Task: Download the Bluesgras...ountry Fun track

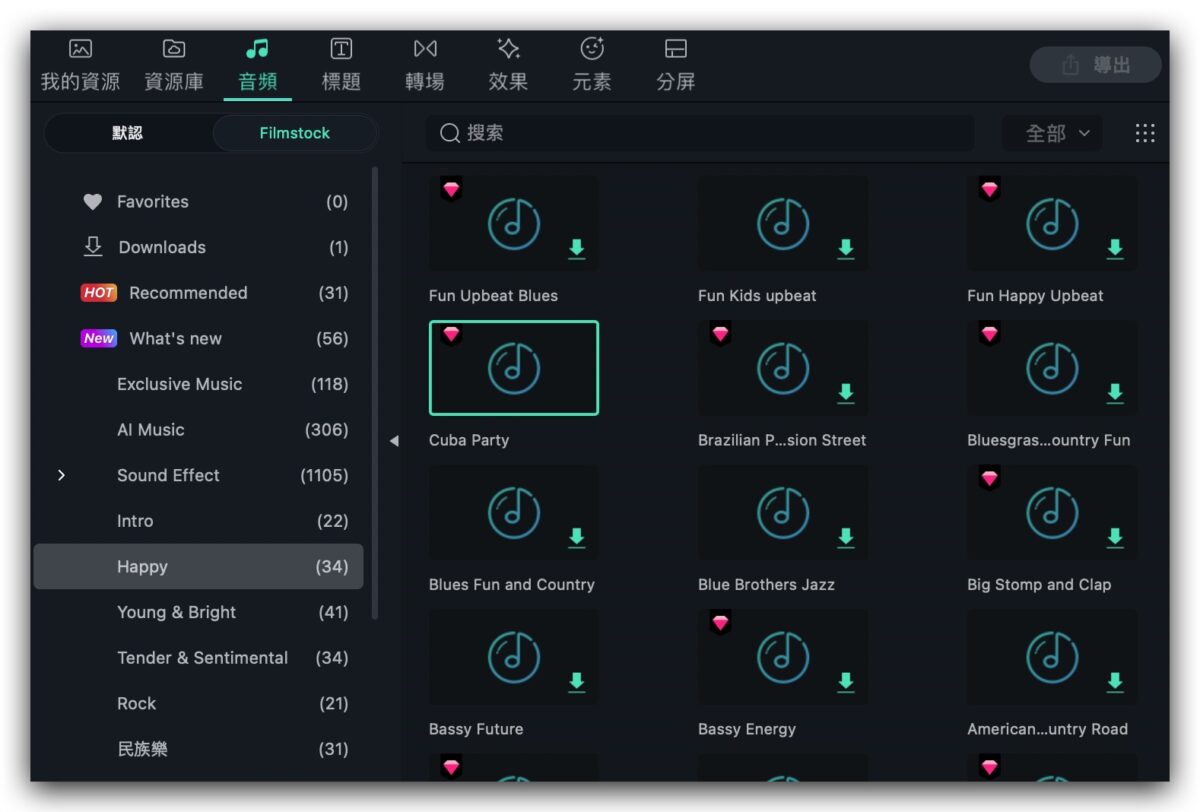Action: (1115, 393)
